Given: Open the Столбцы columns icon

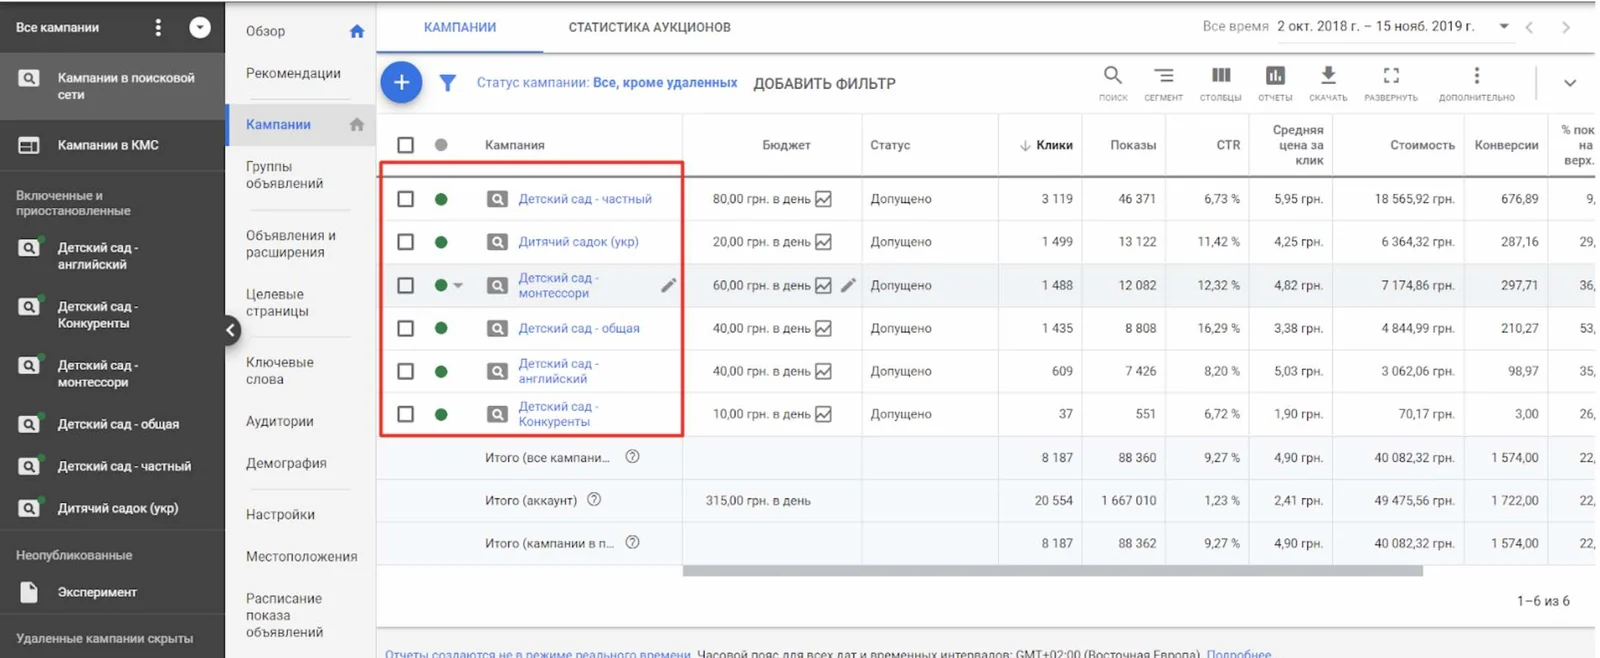Looking at the screenshot, I should tap(1221, 76).
